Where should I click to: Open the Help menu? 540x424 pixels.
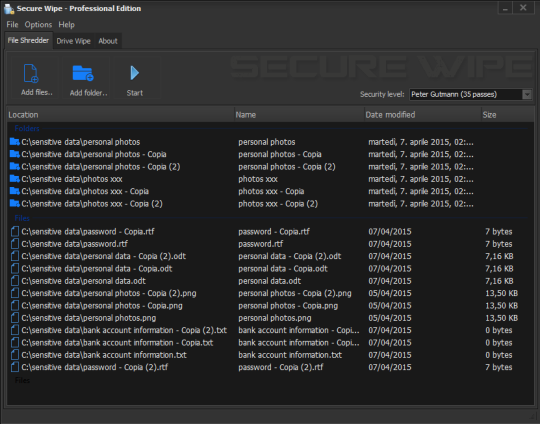click(66, 25)
